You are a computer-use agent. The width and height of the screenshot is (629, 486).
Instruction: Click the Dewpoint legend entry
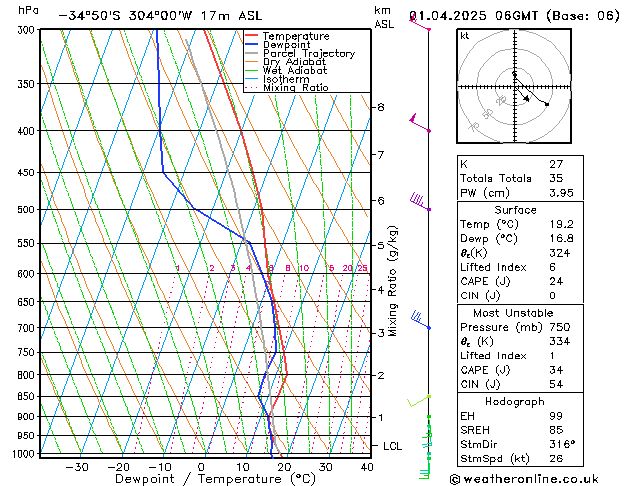(294, 45)
